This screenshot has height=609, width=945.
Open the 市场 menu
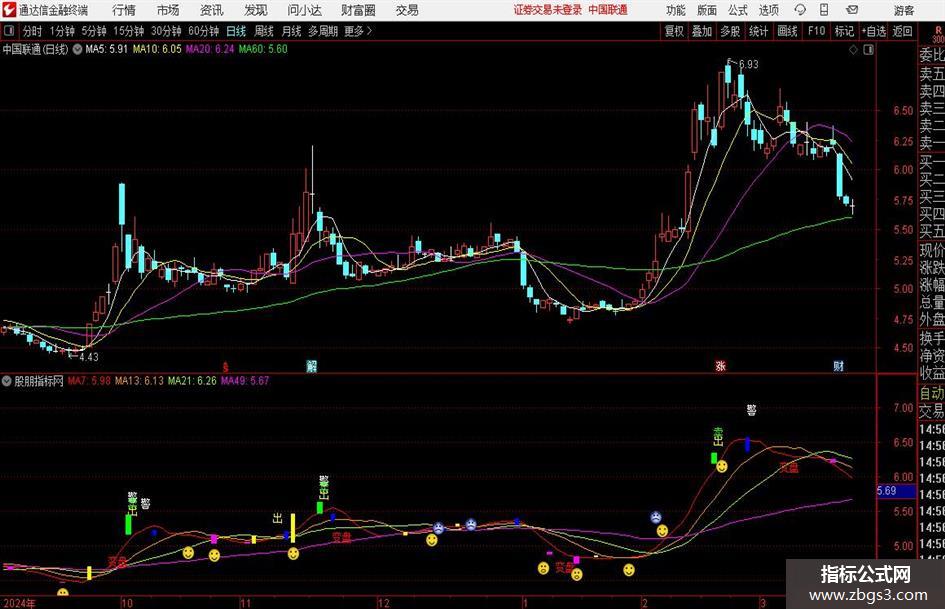[168, 10]
